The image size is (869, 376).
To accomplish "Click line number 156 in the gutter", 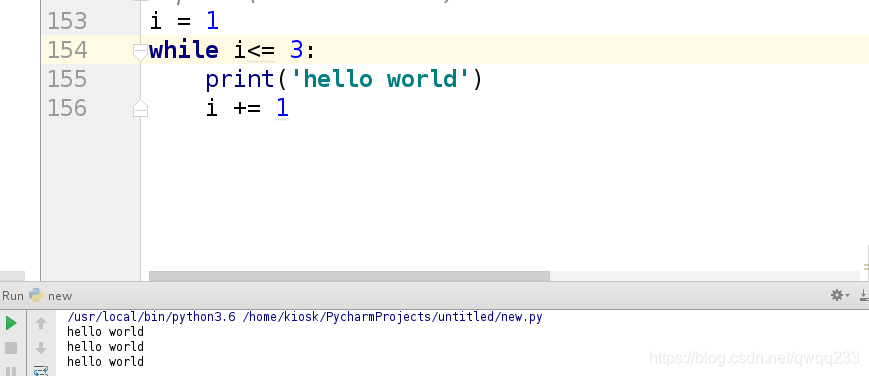I will pyautogui.click(x=67, y=108).
